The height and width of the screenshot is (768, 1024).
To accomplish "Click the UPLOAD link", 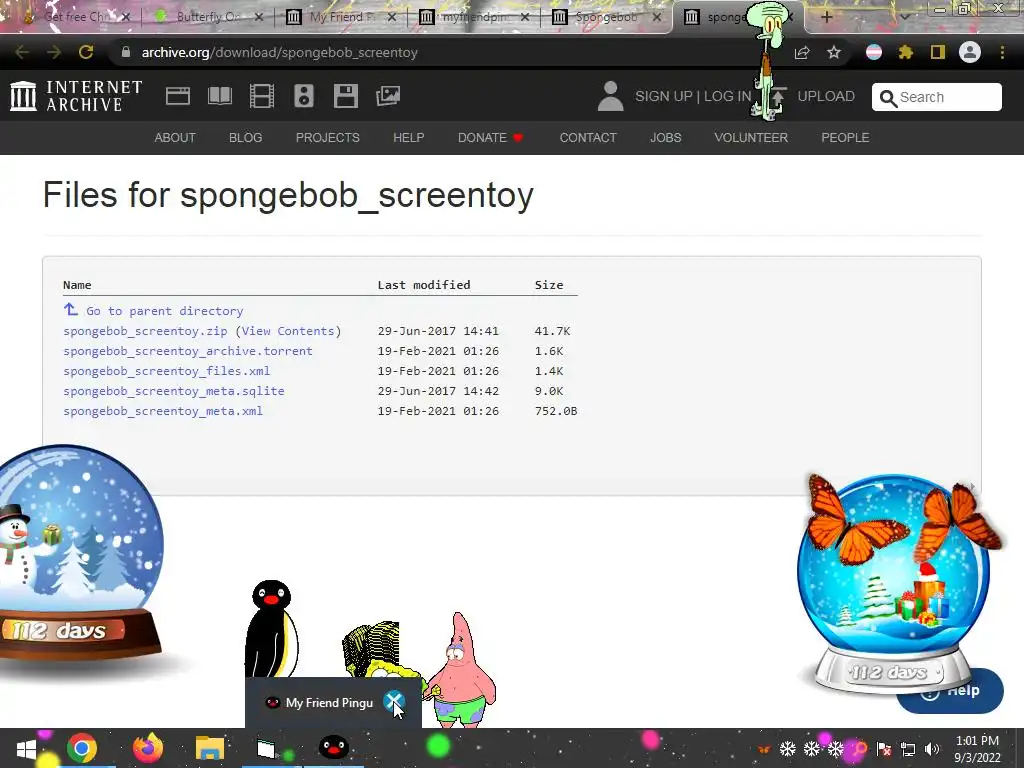I will pos(826,96).
